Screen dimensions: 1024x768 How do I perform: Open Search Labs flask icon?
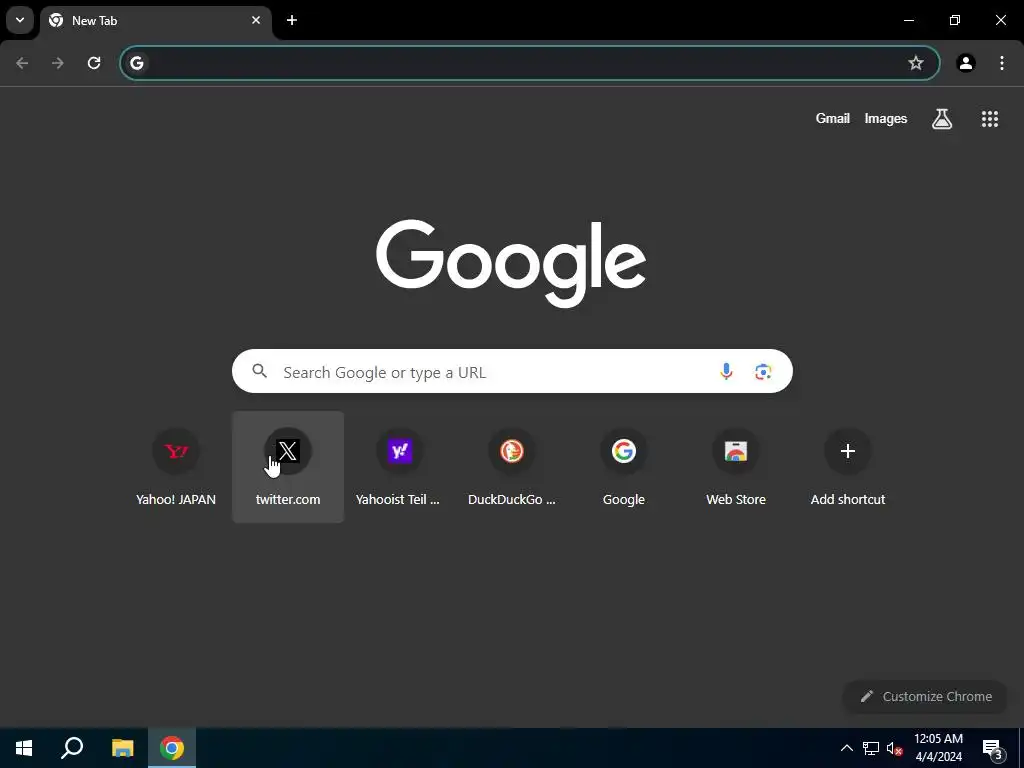942,119
